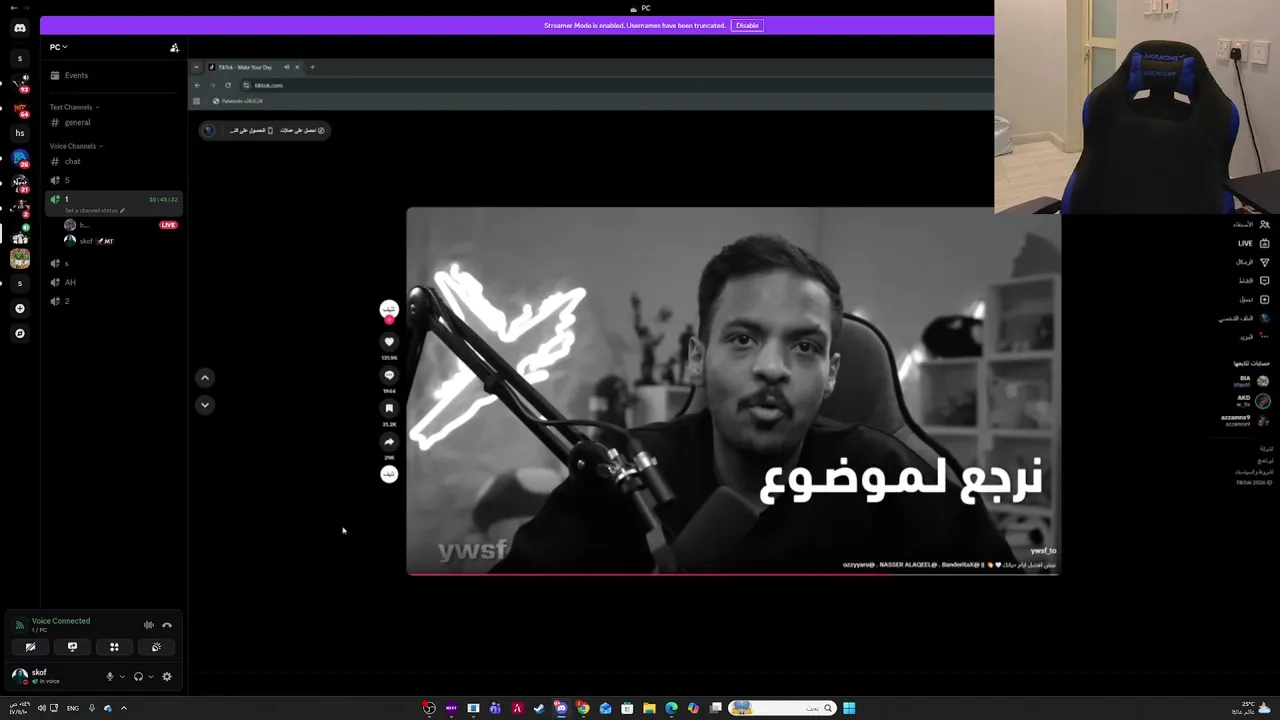Open headphone output options arrow
The width and height of the screenshot is (1280, 720).
[x=151, y=677]
